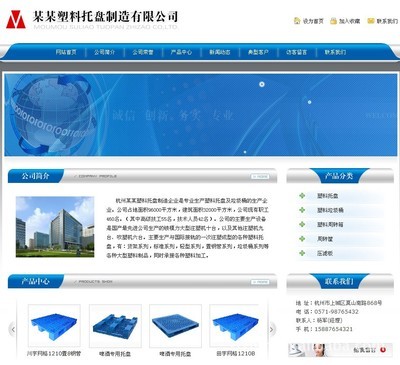Click the 加入收藏 folder icon
This screenshot has height=365, width=400.
[333, 21]
